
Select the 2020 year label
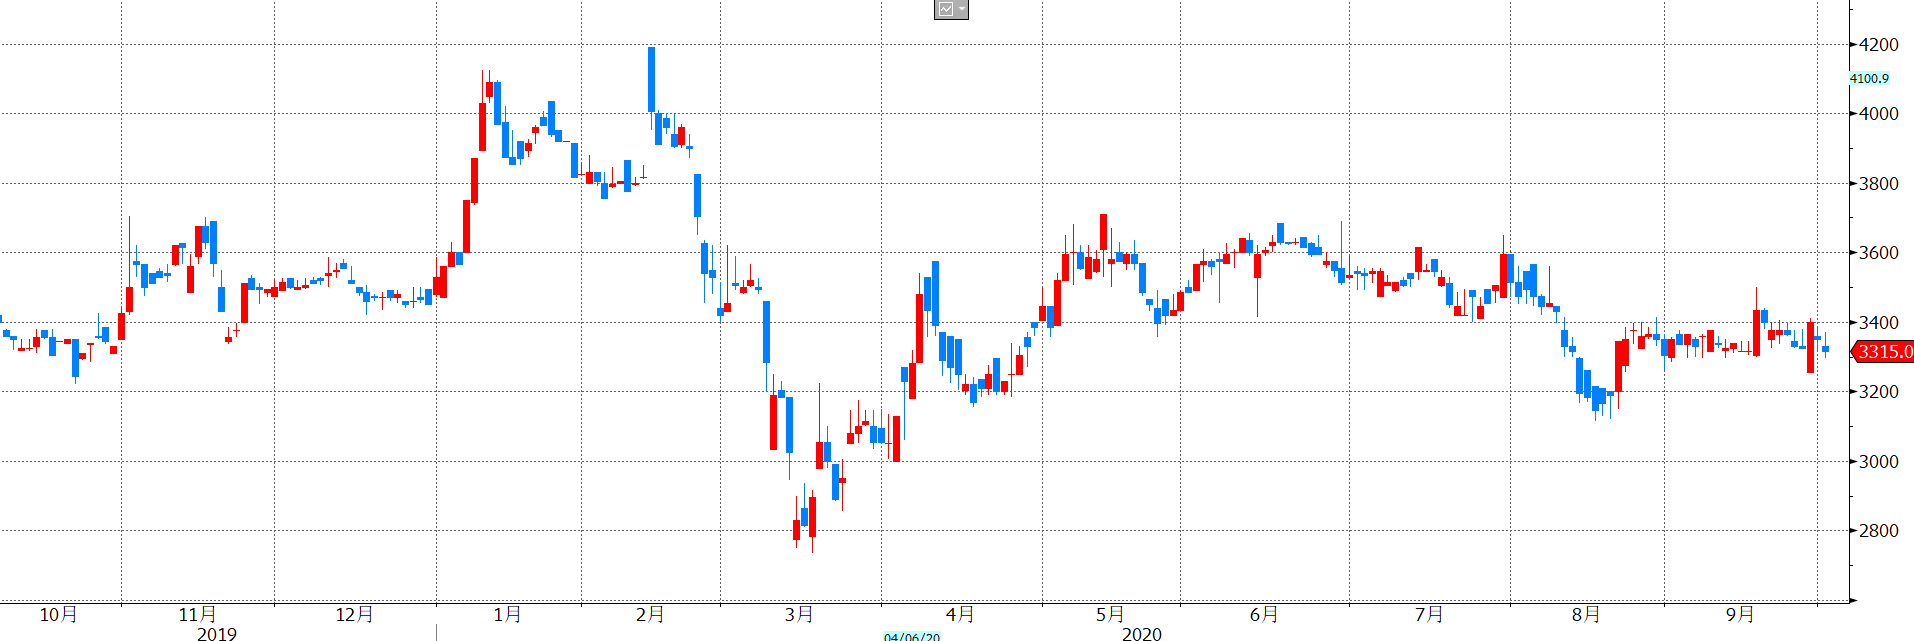[x=1142, y=633]
